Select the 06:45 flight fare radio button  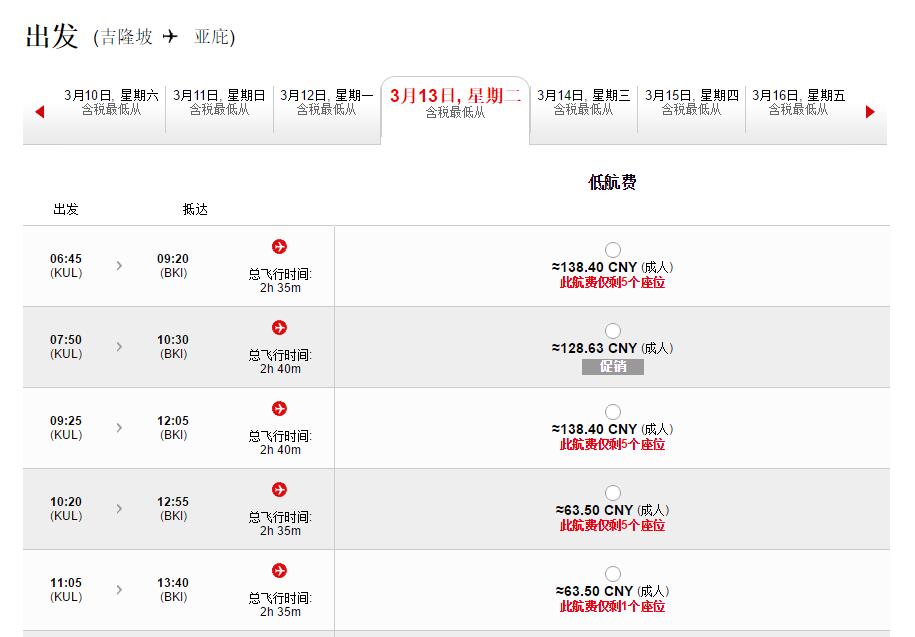click(x=613, y=250)
